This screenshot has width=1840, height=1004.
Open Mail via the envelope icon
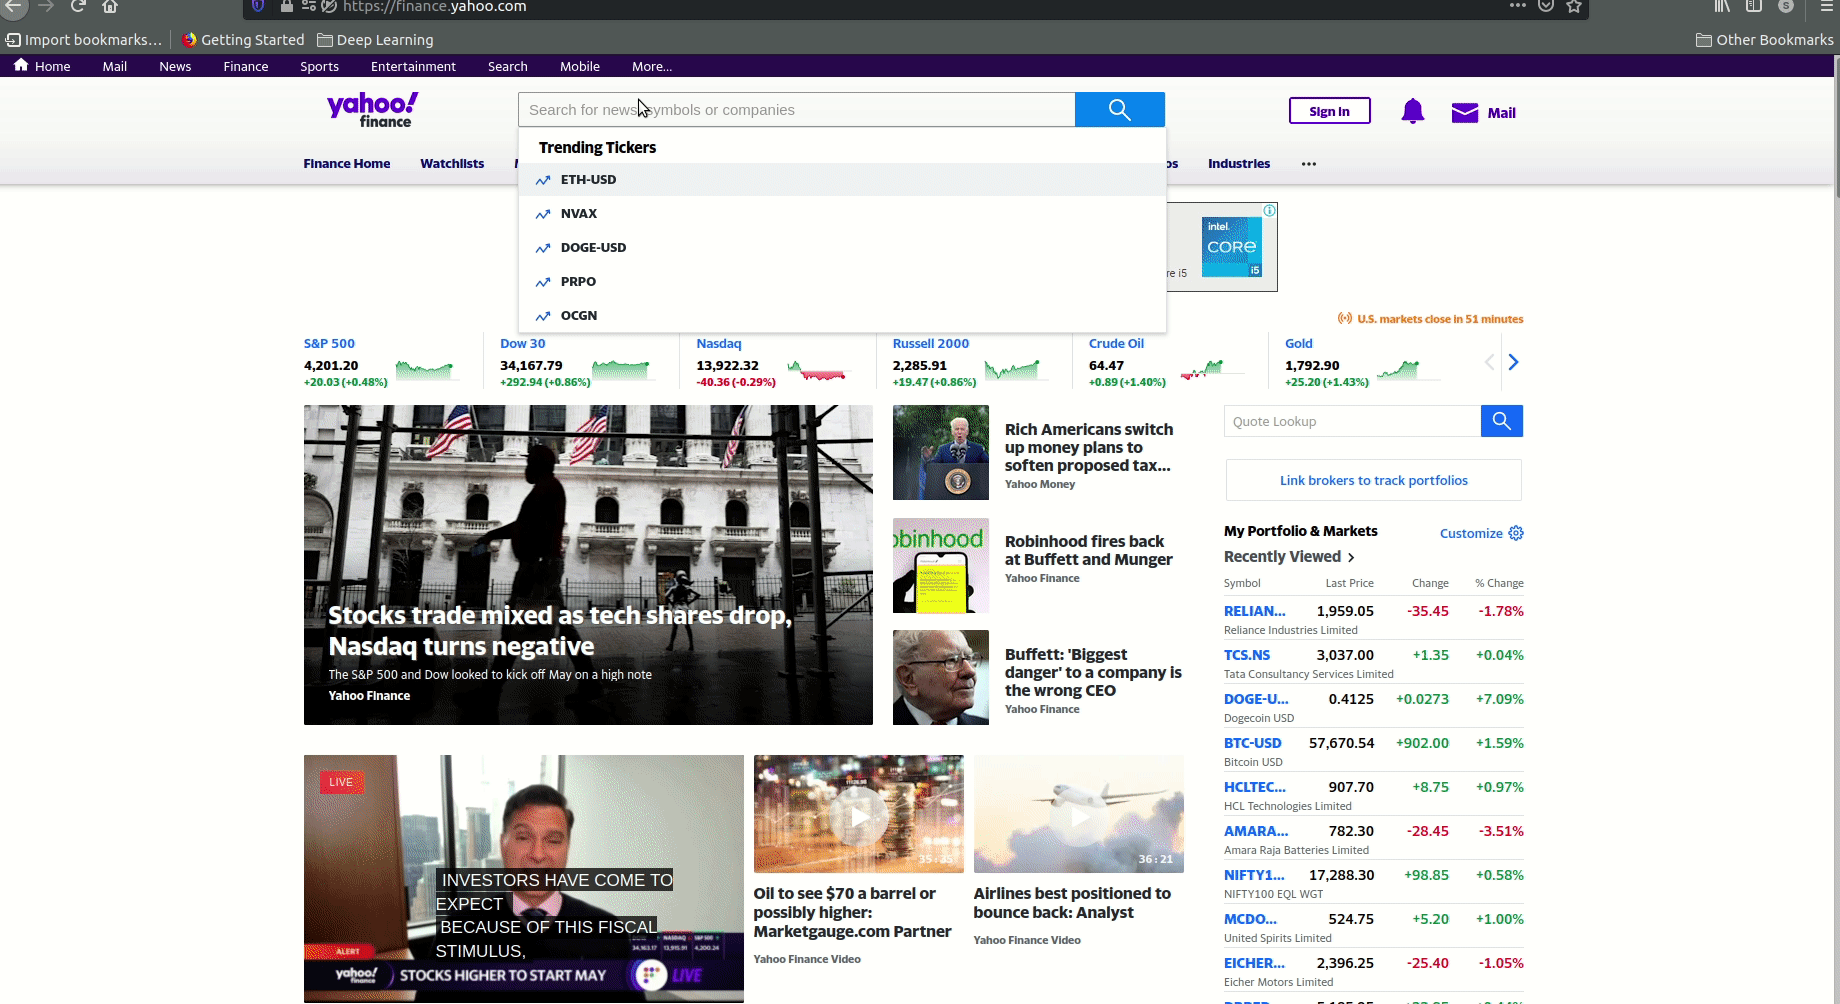click(x=1465, y=112)
